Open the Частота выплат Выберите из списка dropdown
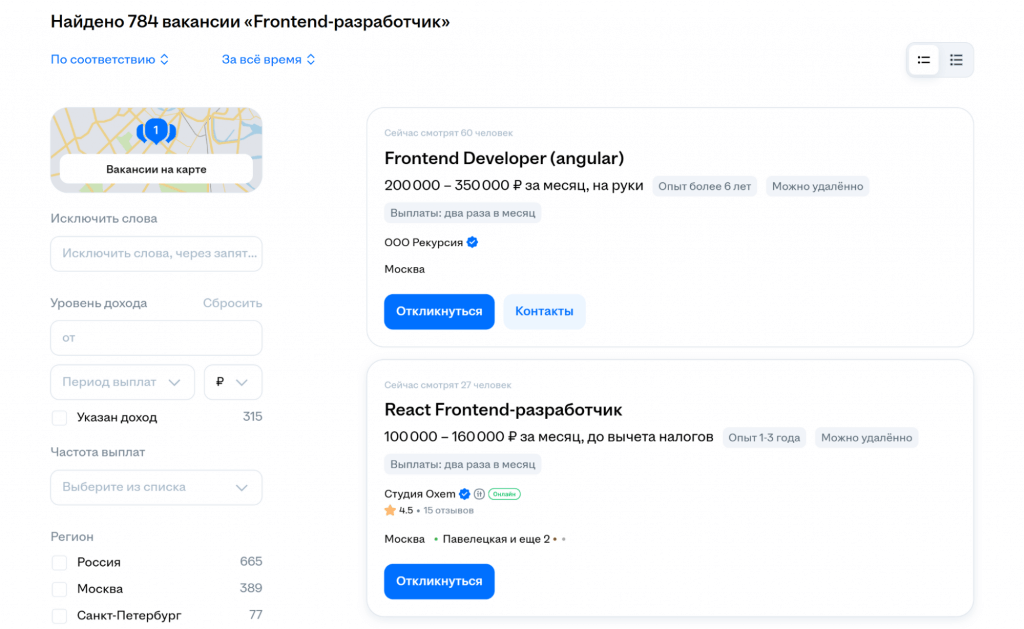 [x=156, y=487]
